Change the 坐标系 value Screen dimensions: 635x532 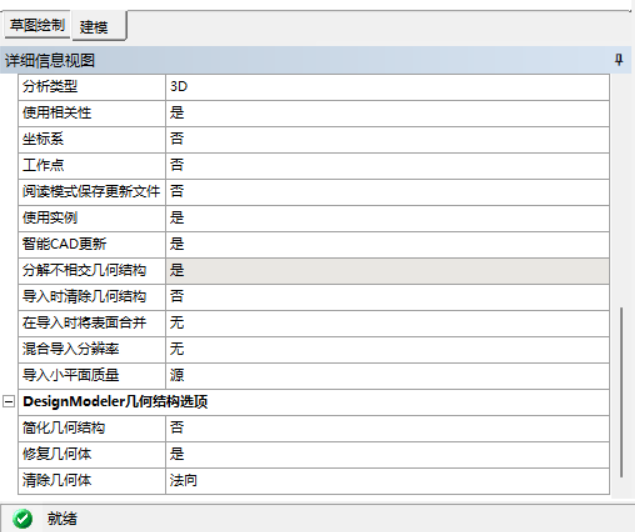coord(388,139)
